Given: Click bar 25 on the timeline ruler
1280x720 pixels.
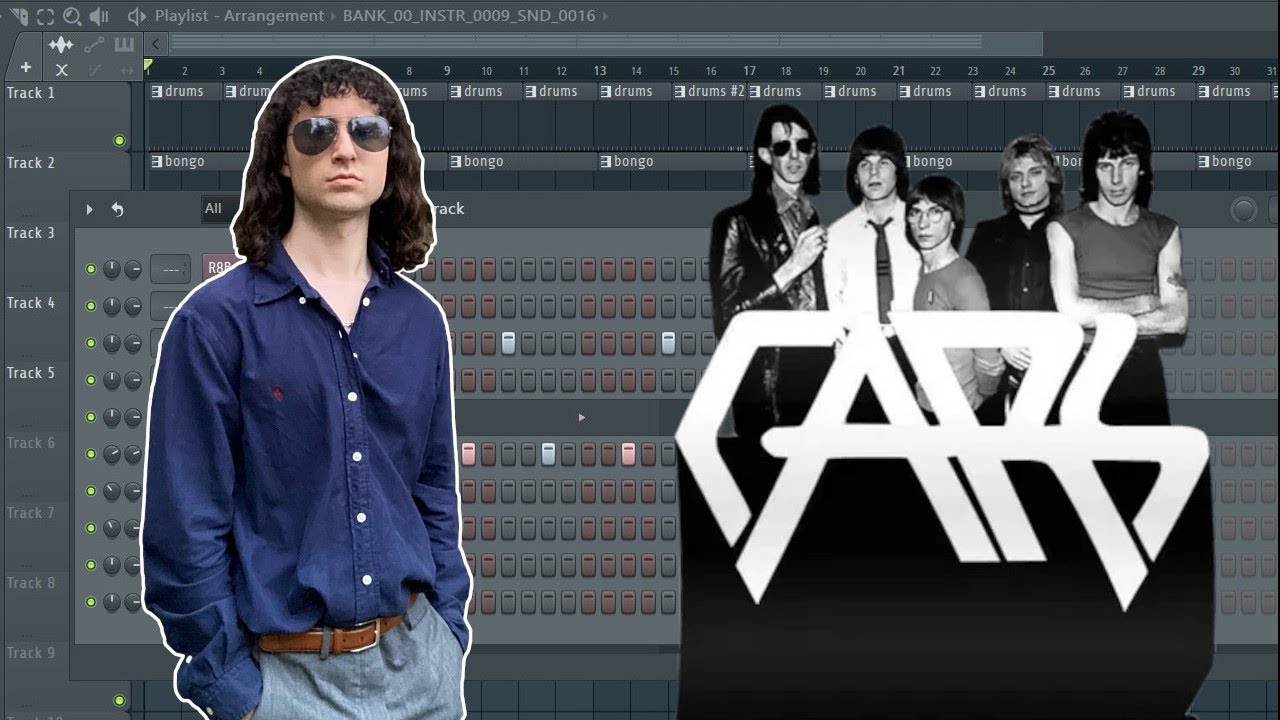Looking at the screenshot, I should point(1048,71).
